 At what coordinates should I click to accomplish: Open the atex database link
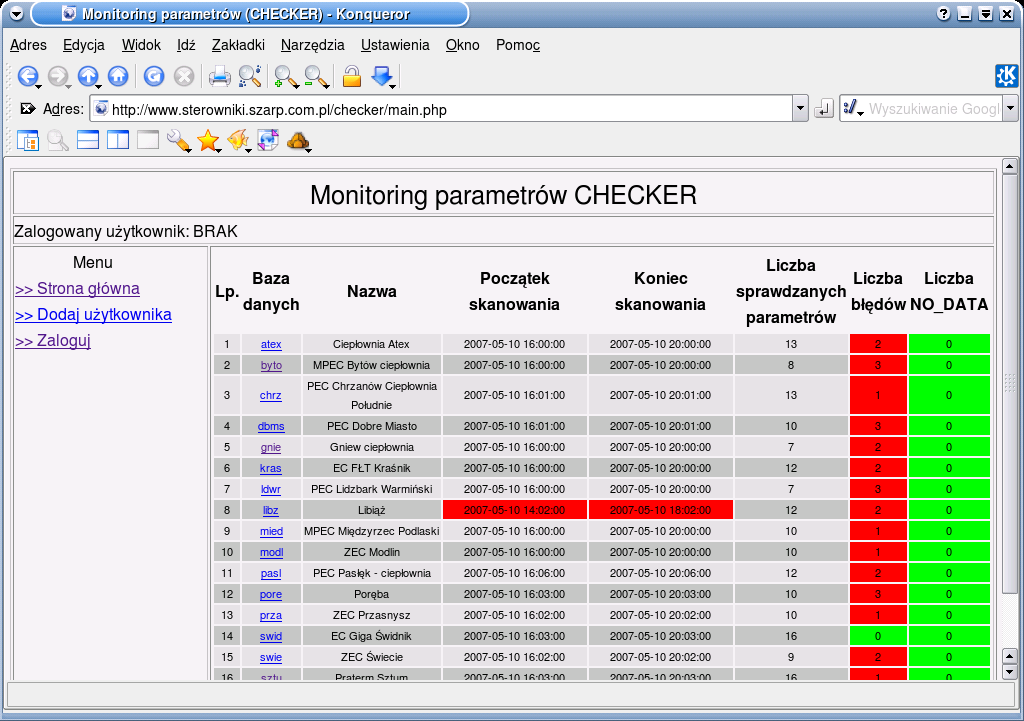pyautogui.click(x=271, y=344)
